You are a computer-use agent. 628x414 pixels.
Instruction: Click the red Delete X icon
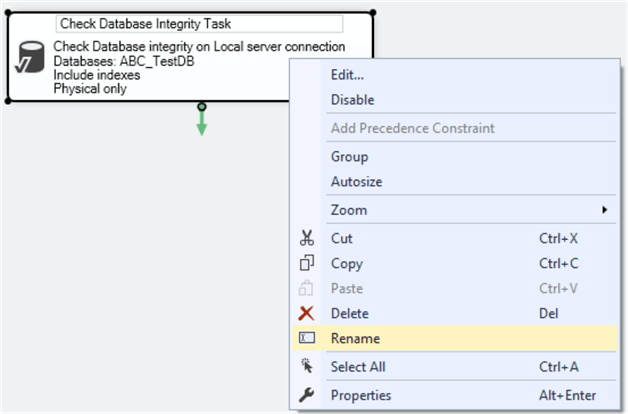point(307,313)
